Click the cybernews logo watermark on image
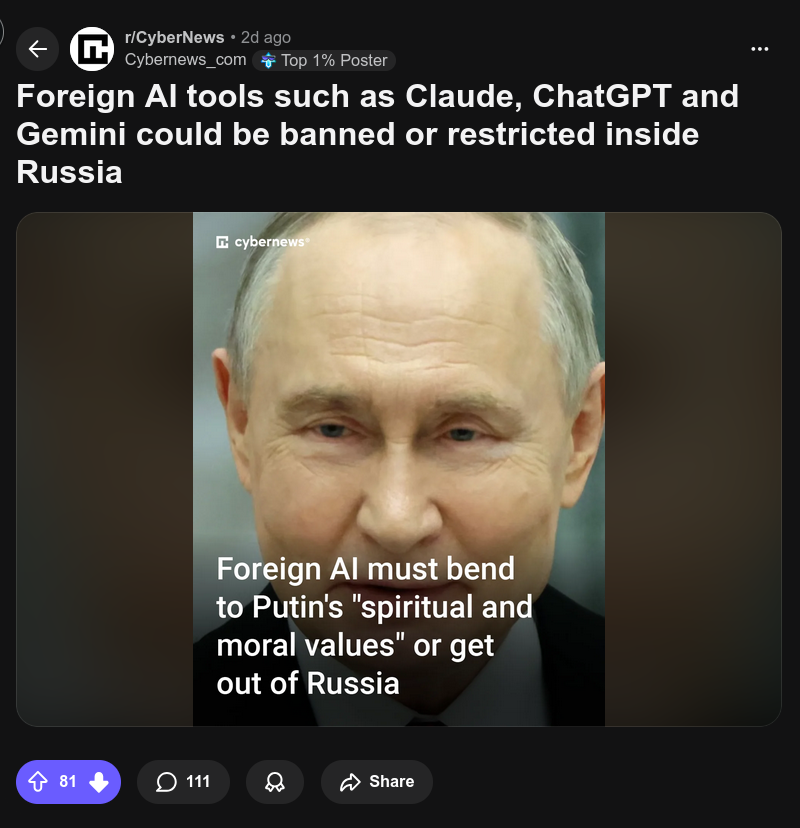Image resolution: width=800 pixels, height=828 pixels. [x=262, y=242]
